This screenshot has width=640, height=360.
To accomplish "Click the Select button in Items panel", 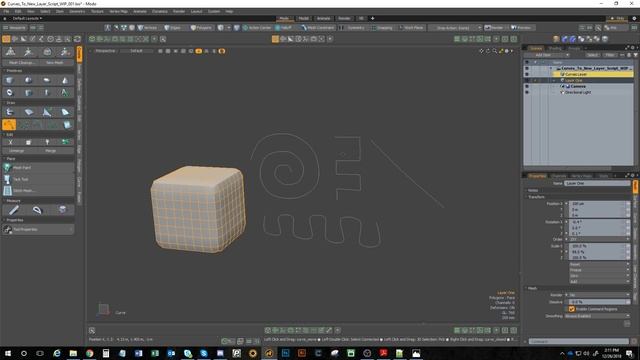I will click(592, 55).
